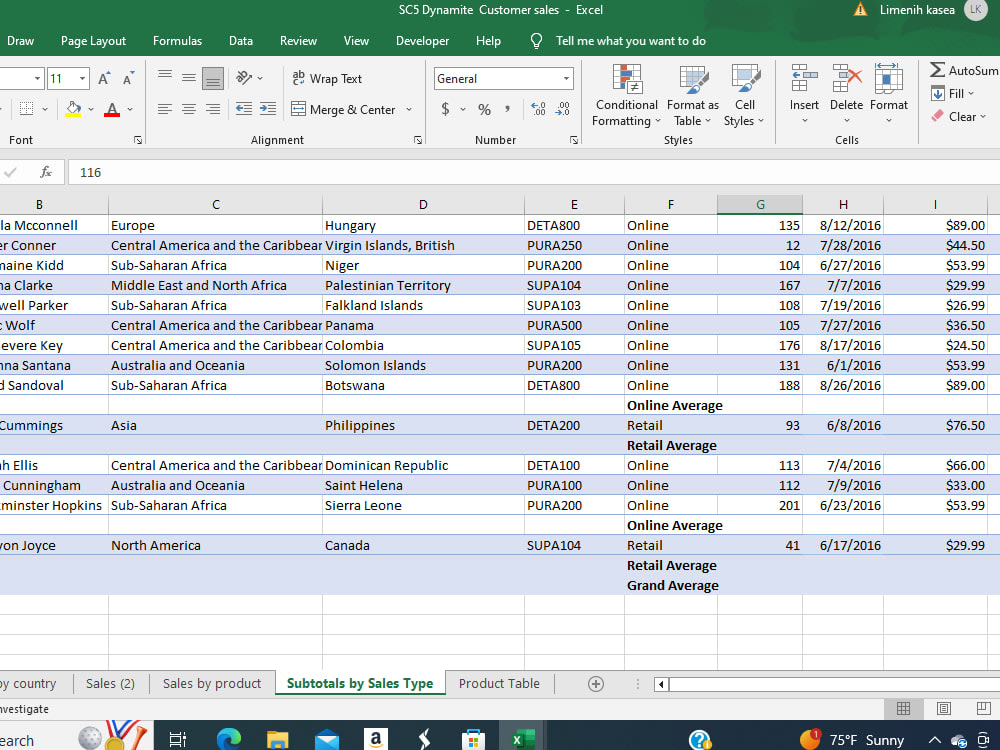Apply the Percent Style number format
This screenshot has width=1000, height=750.
[x=483, y=110]
